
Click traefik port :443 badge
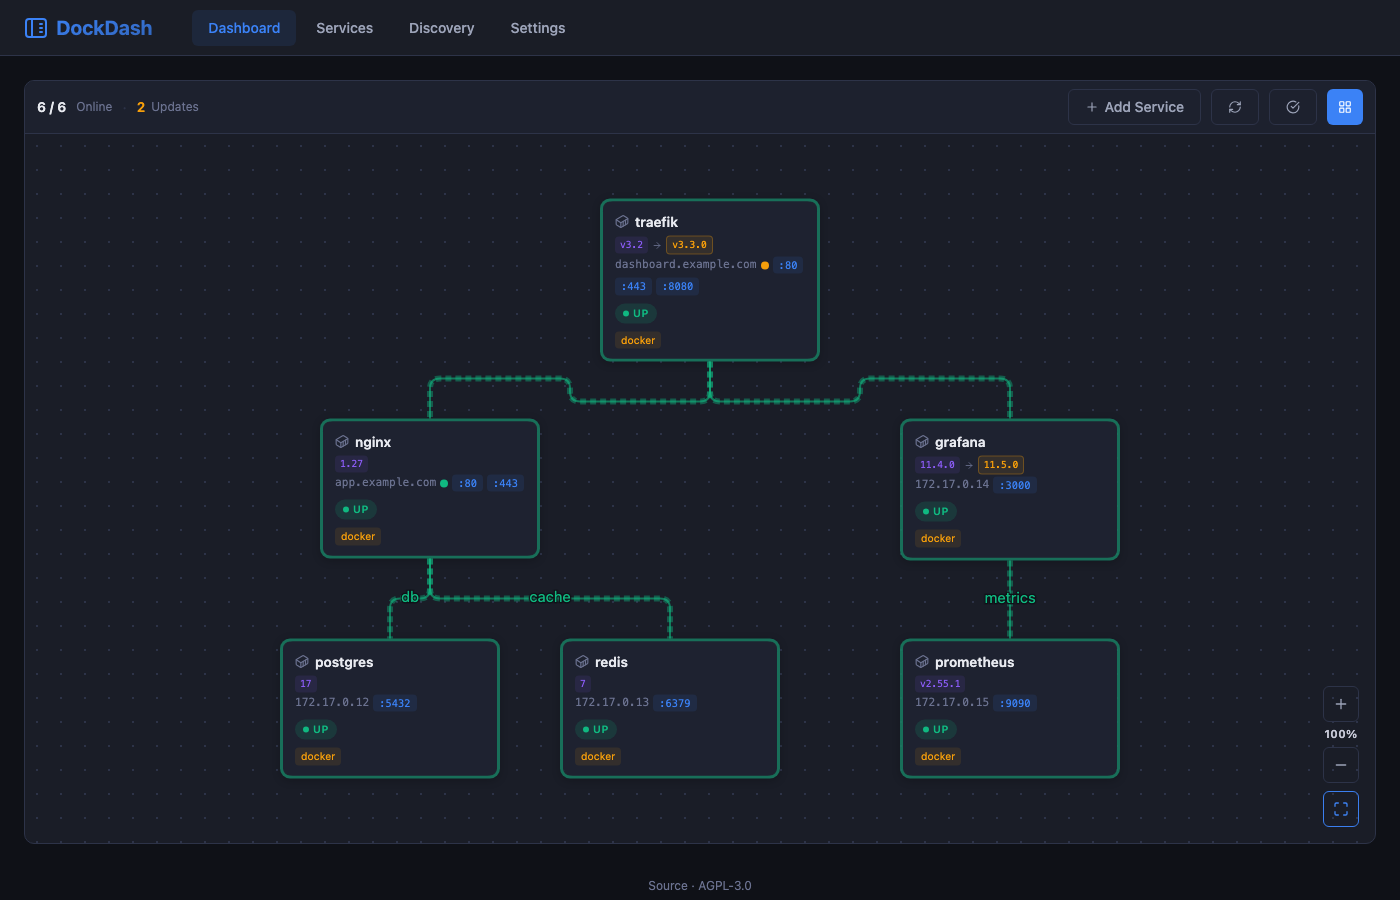point(634,287)
